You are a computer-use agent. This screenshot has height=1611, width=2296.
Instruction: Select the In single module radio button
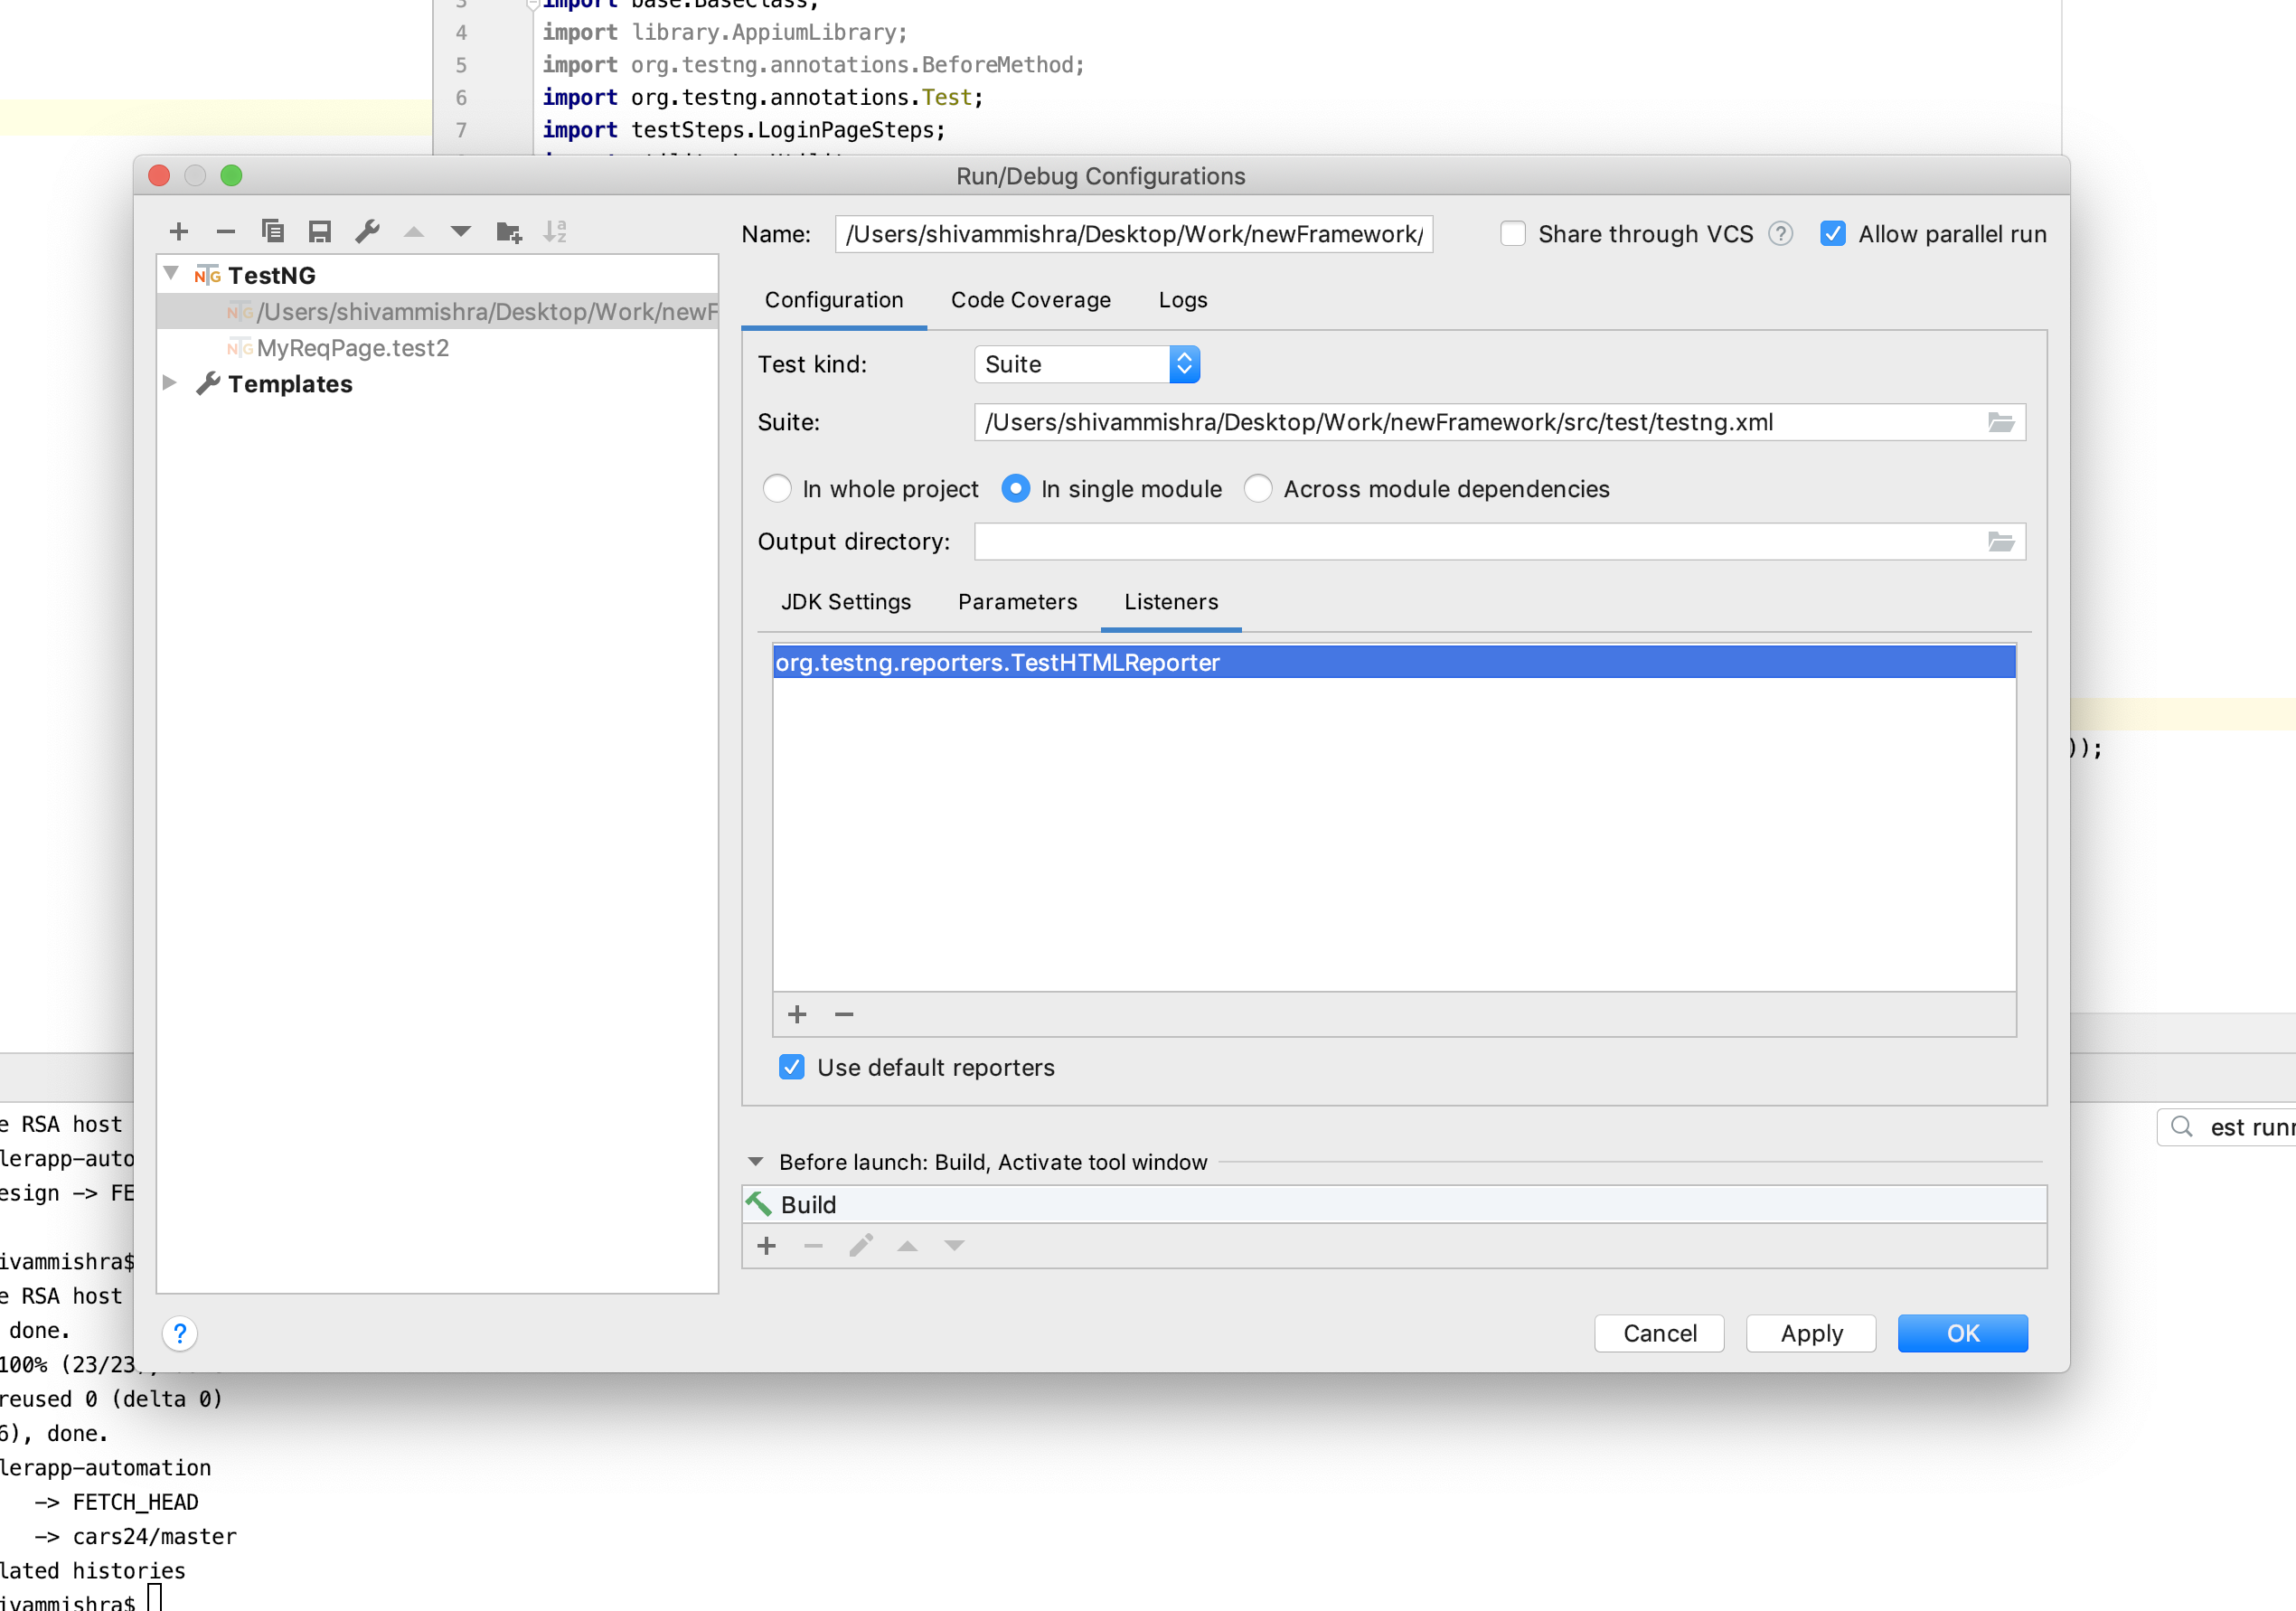click(1016, 489)
